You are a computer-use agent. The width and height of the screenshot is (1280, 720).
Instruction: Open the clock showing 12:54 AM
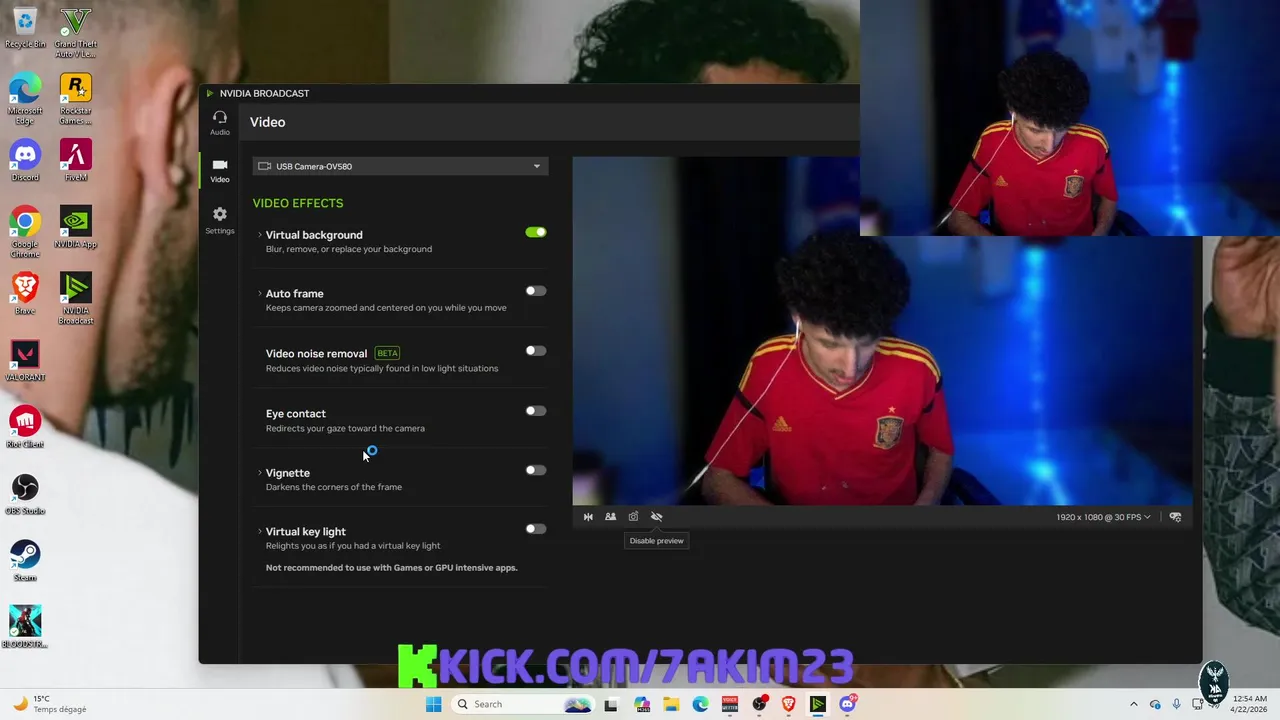(x=1250, y=704)
